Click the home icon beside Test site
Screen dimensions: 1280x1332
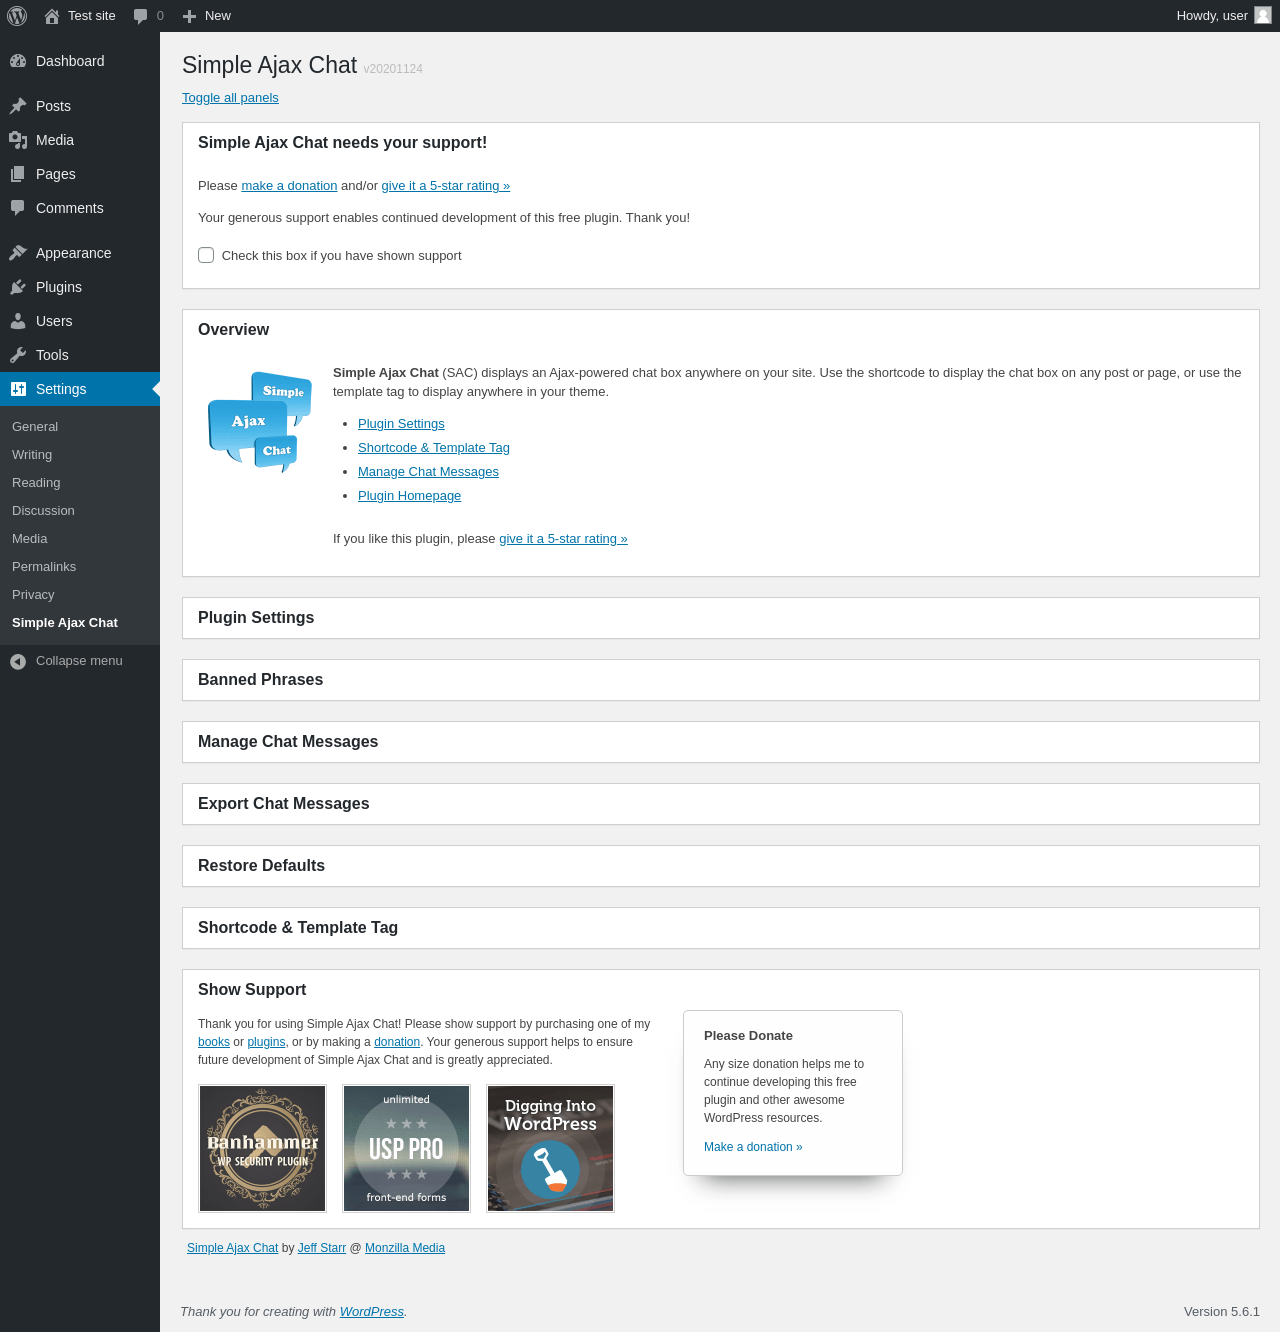52,16
